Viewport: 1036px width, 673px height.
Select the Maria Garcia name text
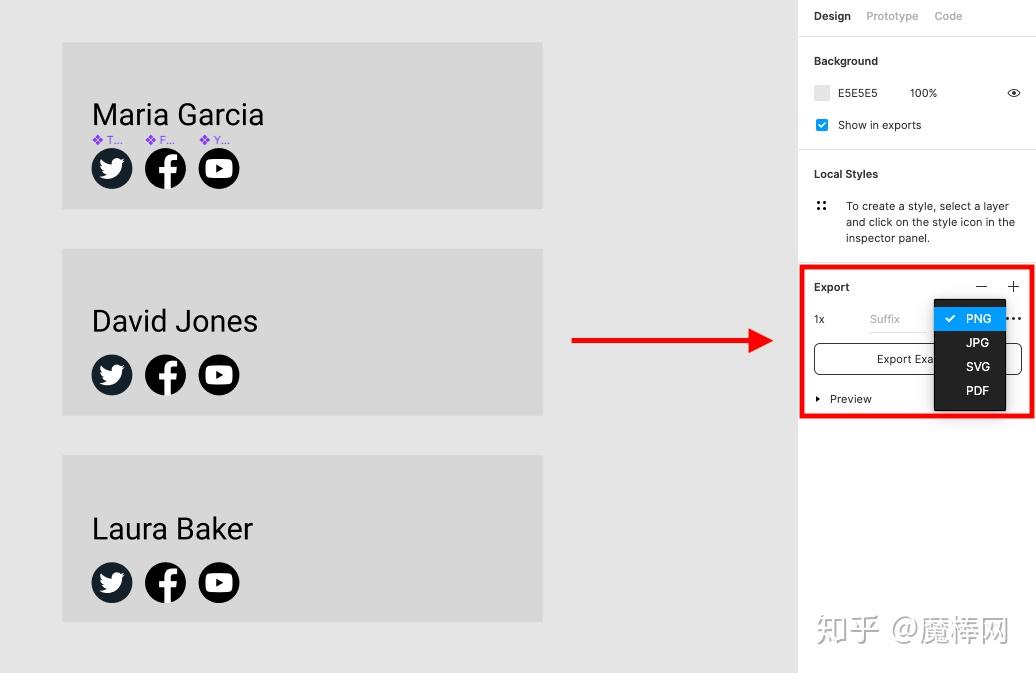[x=178, y=115]
